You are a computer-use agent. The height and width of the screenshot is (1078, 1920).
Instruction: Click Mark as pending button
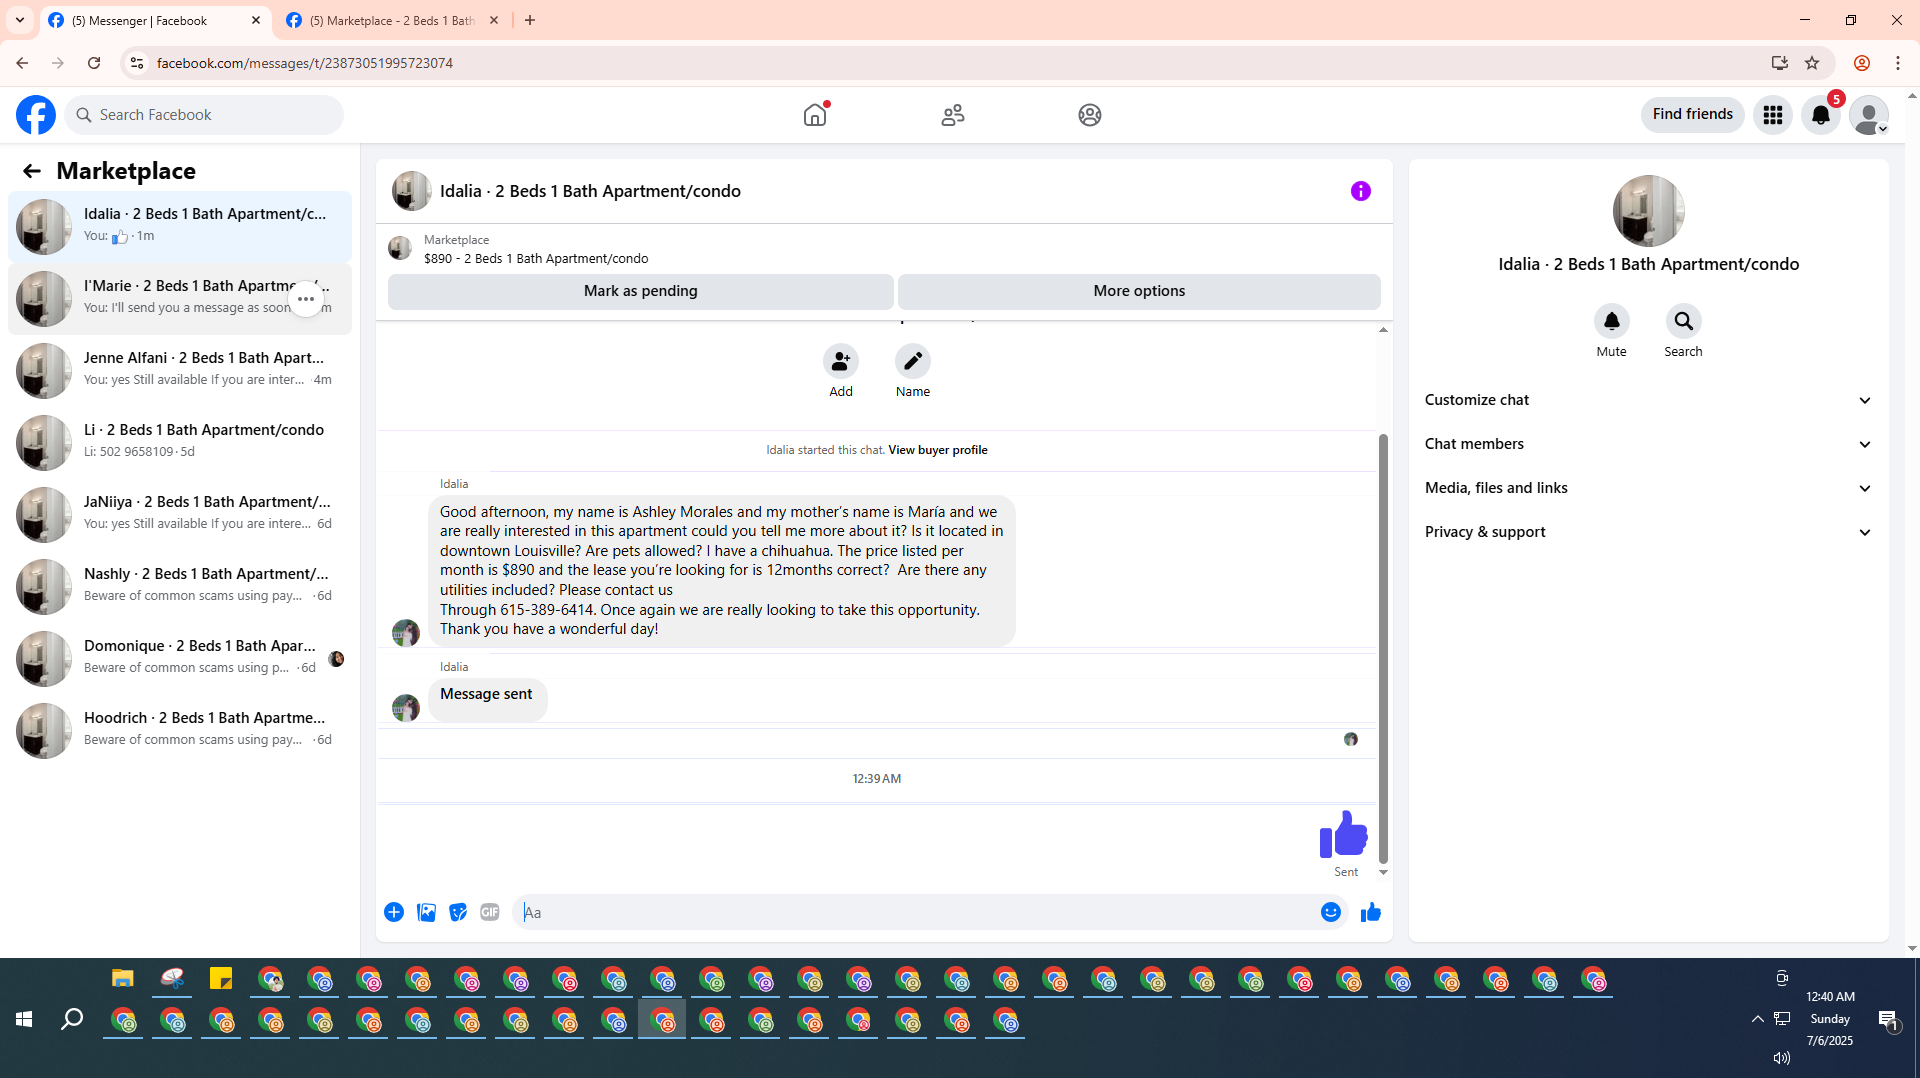tap(641, 291)
